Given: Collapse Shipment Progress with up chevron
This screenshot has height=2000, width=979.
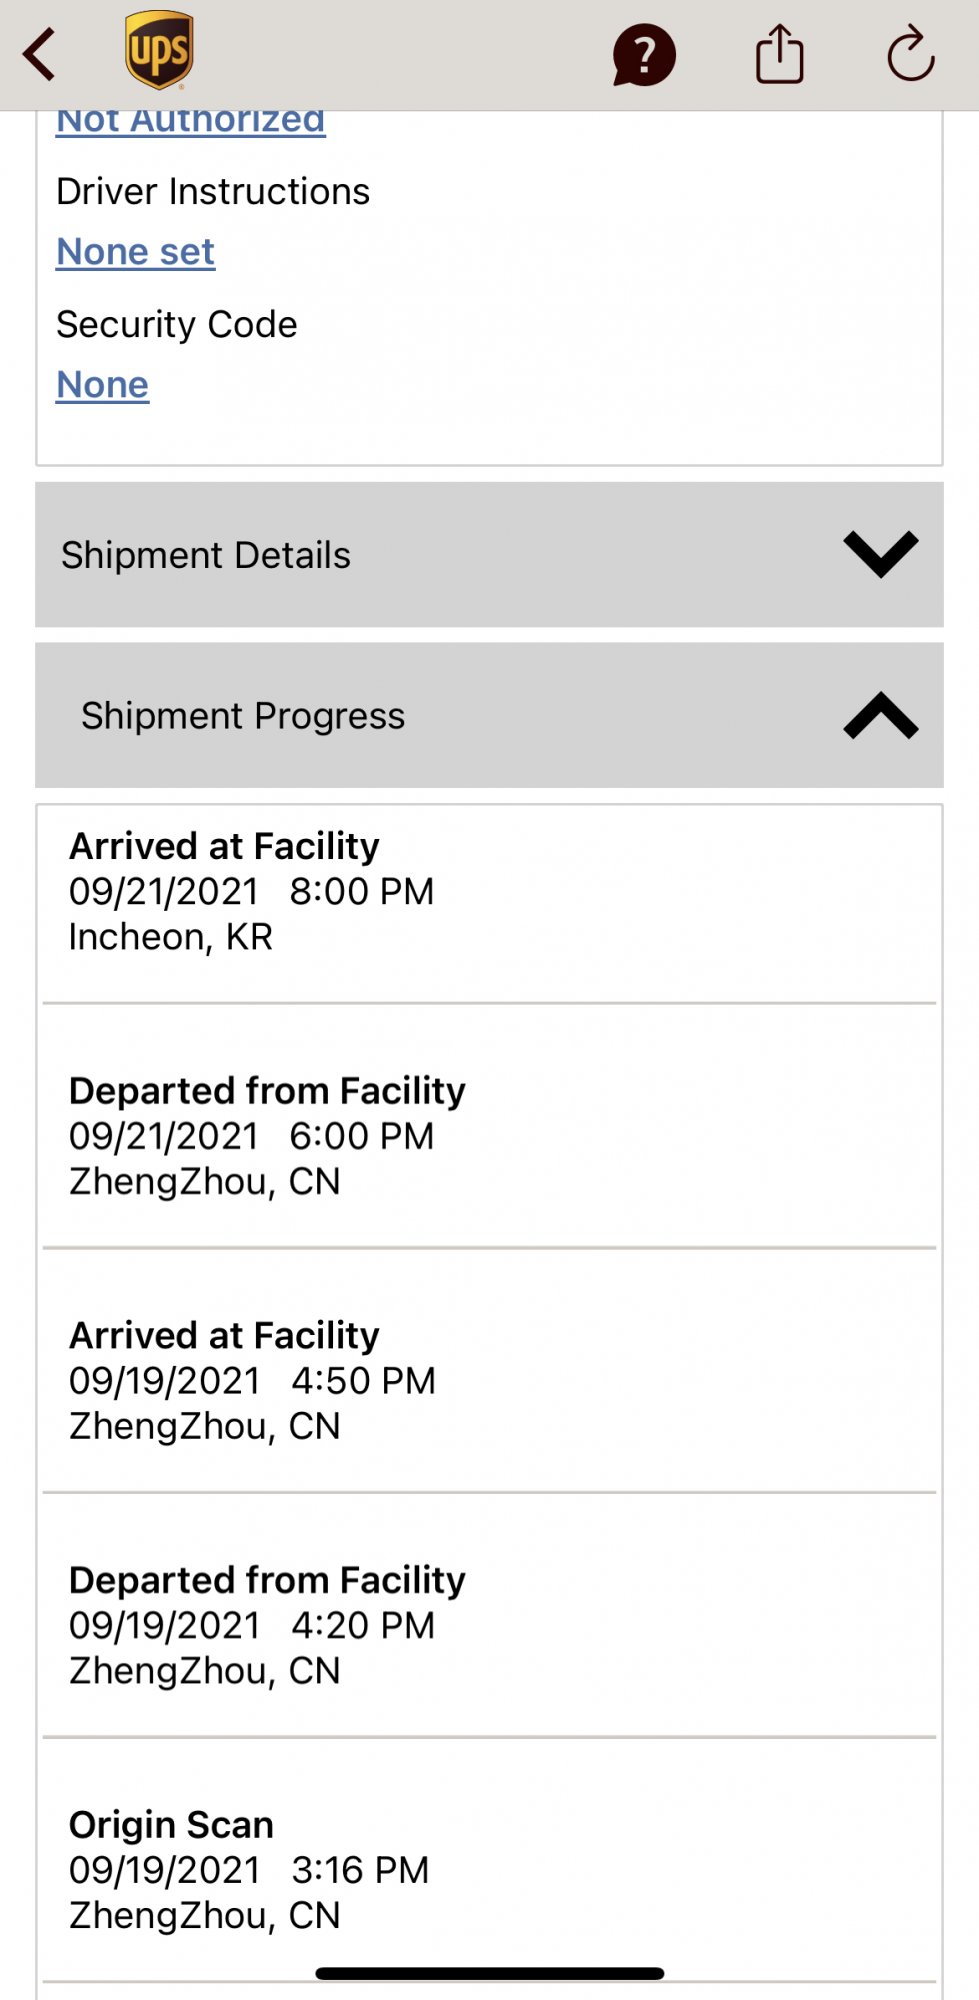Looking at the screenshot, I should coord(880,716).
